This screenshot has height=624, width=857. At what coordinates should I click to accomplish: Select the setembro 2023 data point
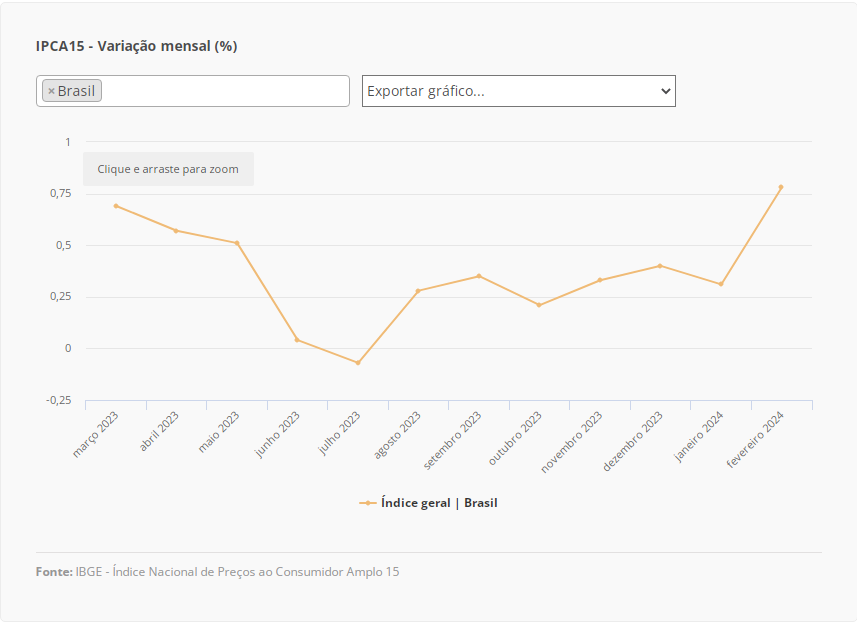[x=479, y=276]
